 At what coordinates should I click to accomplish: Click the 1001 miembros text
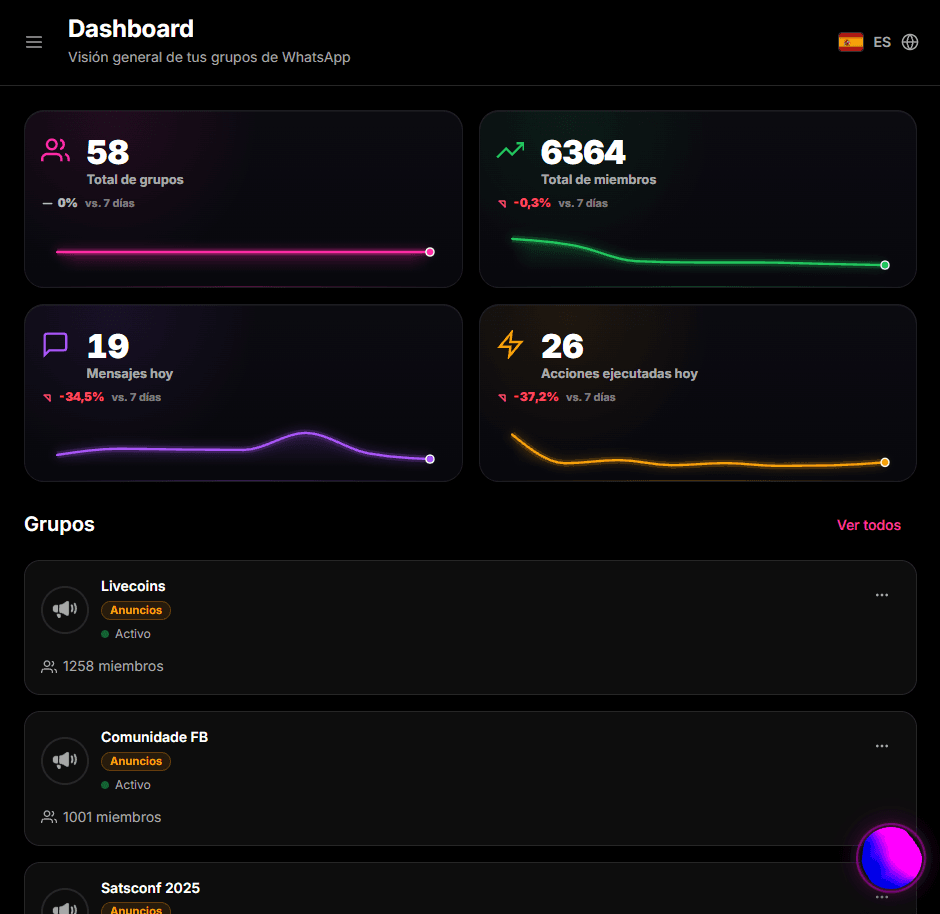[112, 817]
